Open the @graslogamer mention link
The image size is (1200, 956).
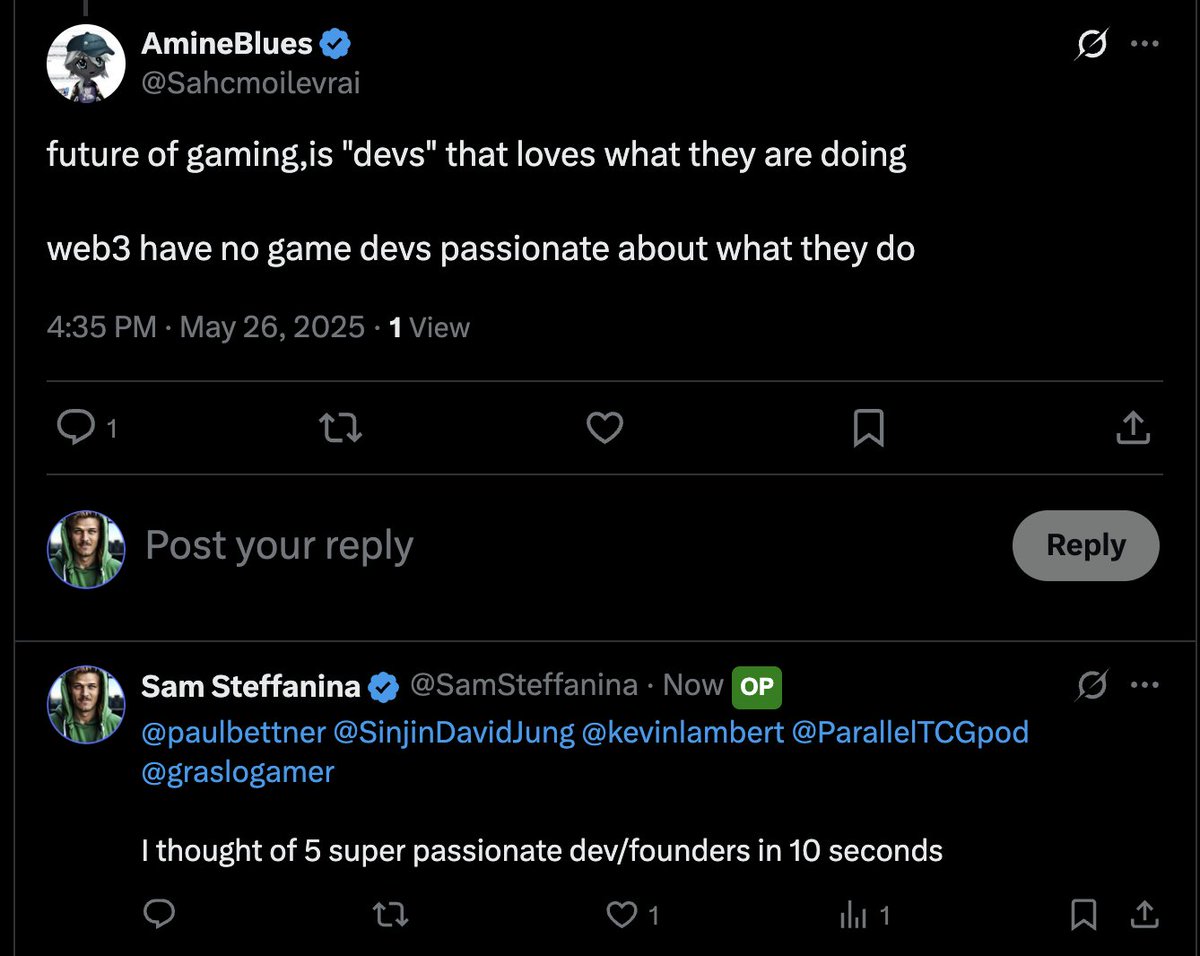pyautogui.click(x=238, y=772)
